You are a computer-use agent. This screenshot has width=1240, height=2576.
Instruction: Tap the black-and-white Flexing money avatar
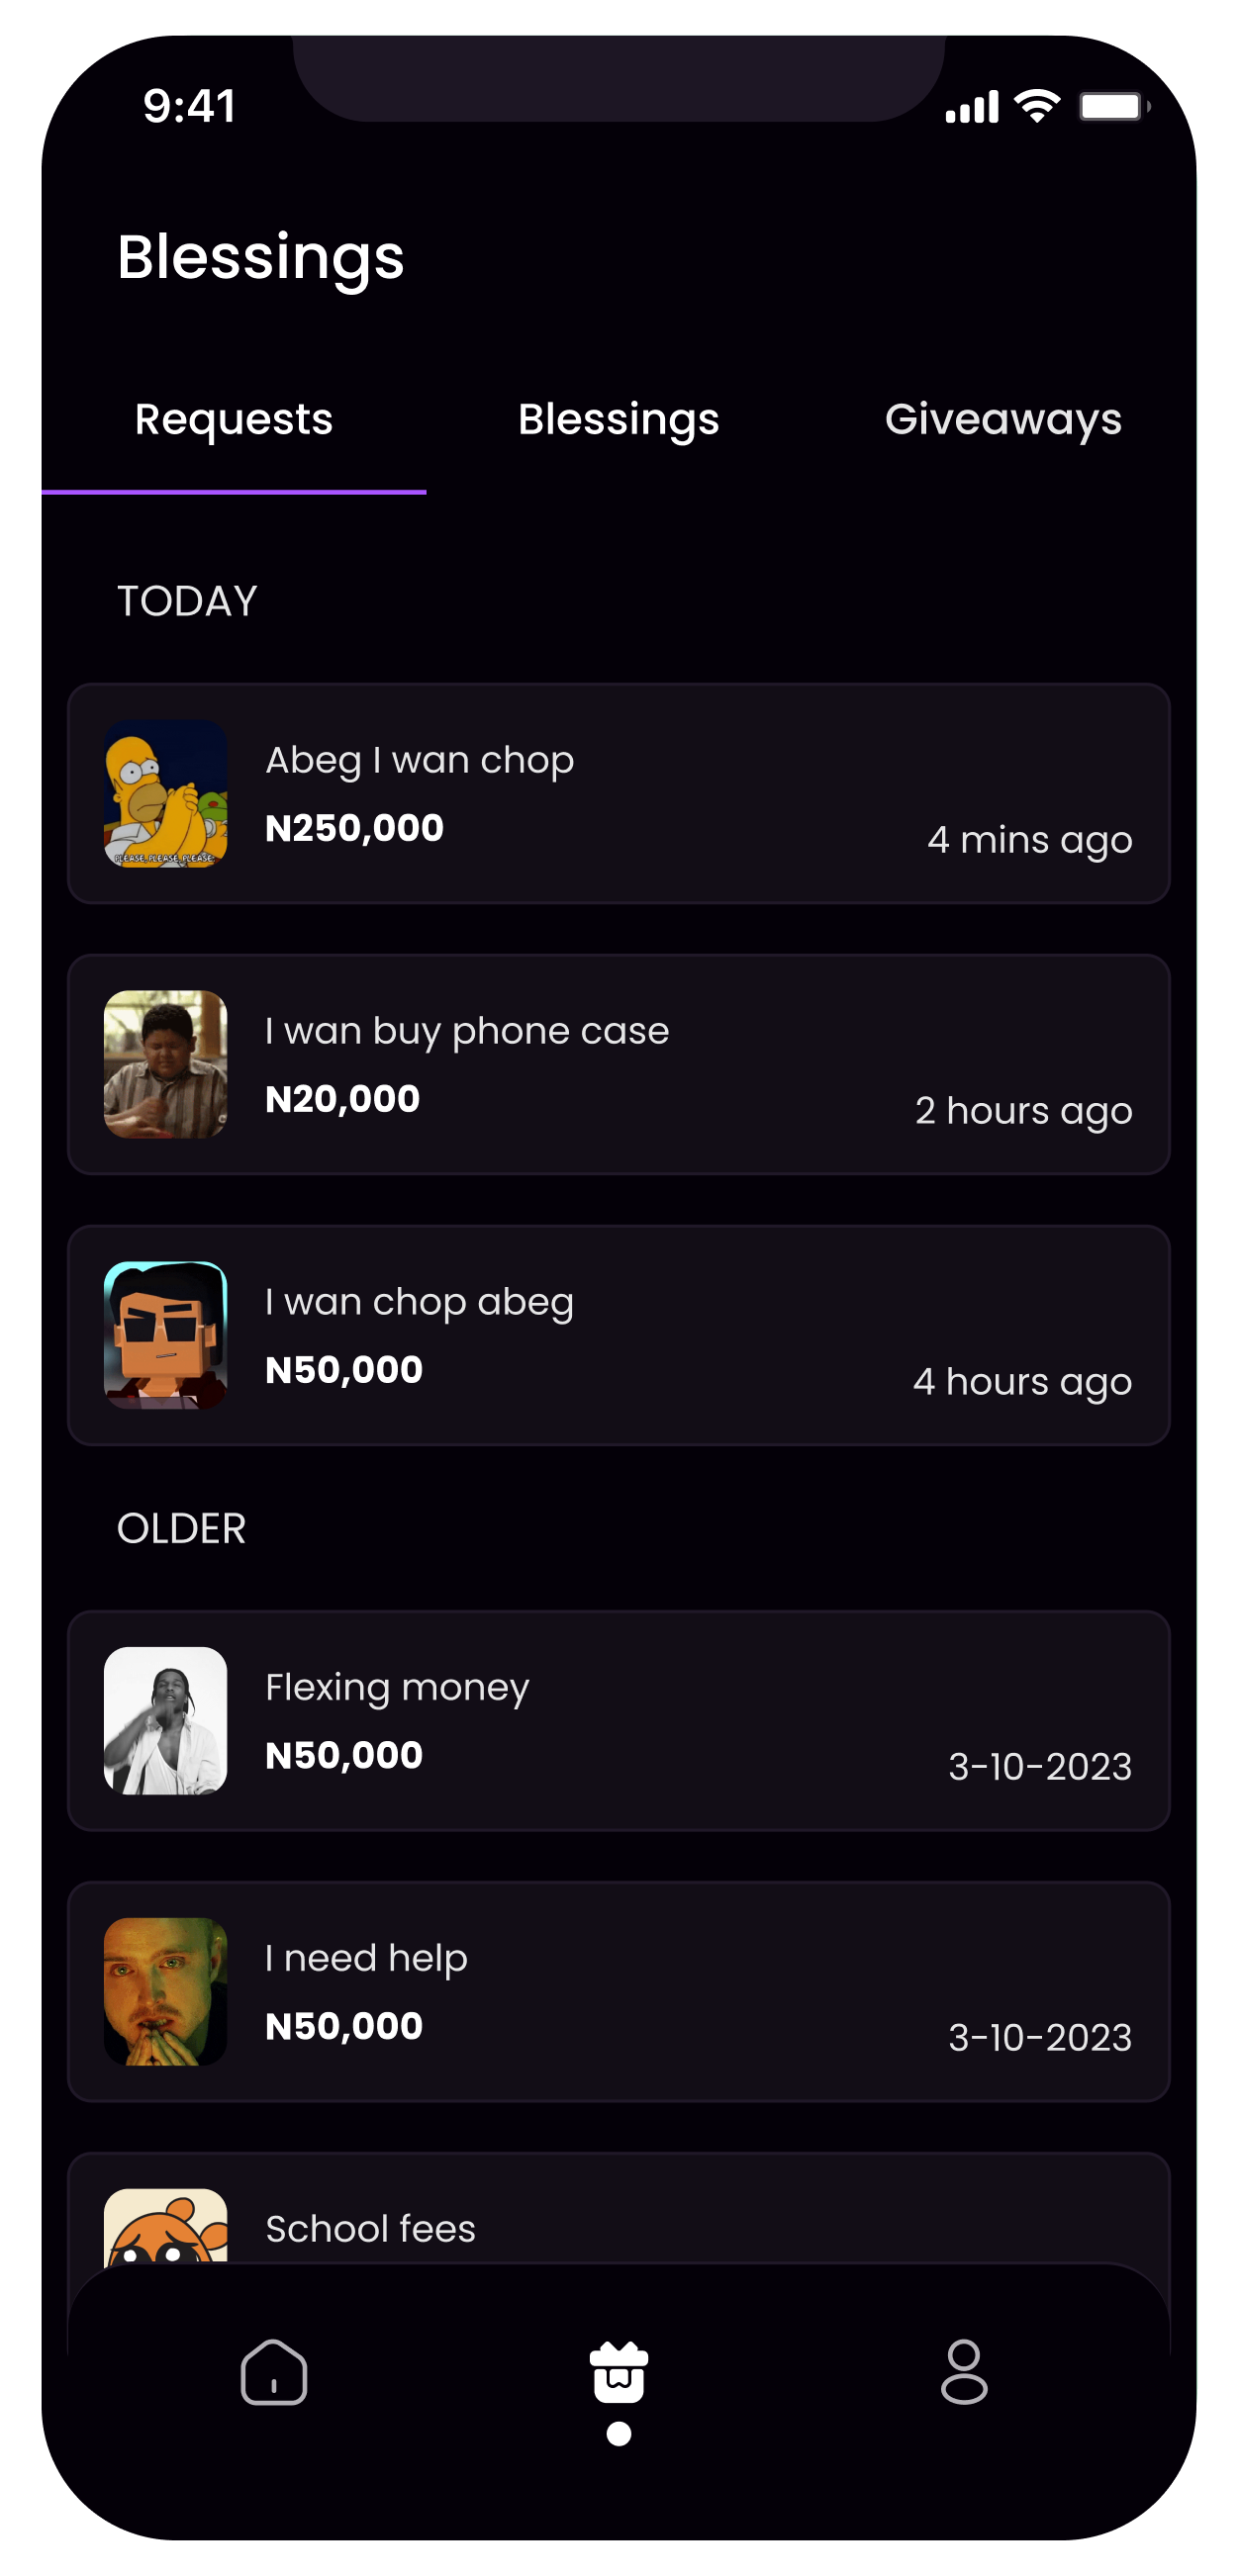click(166, 1721)
